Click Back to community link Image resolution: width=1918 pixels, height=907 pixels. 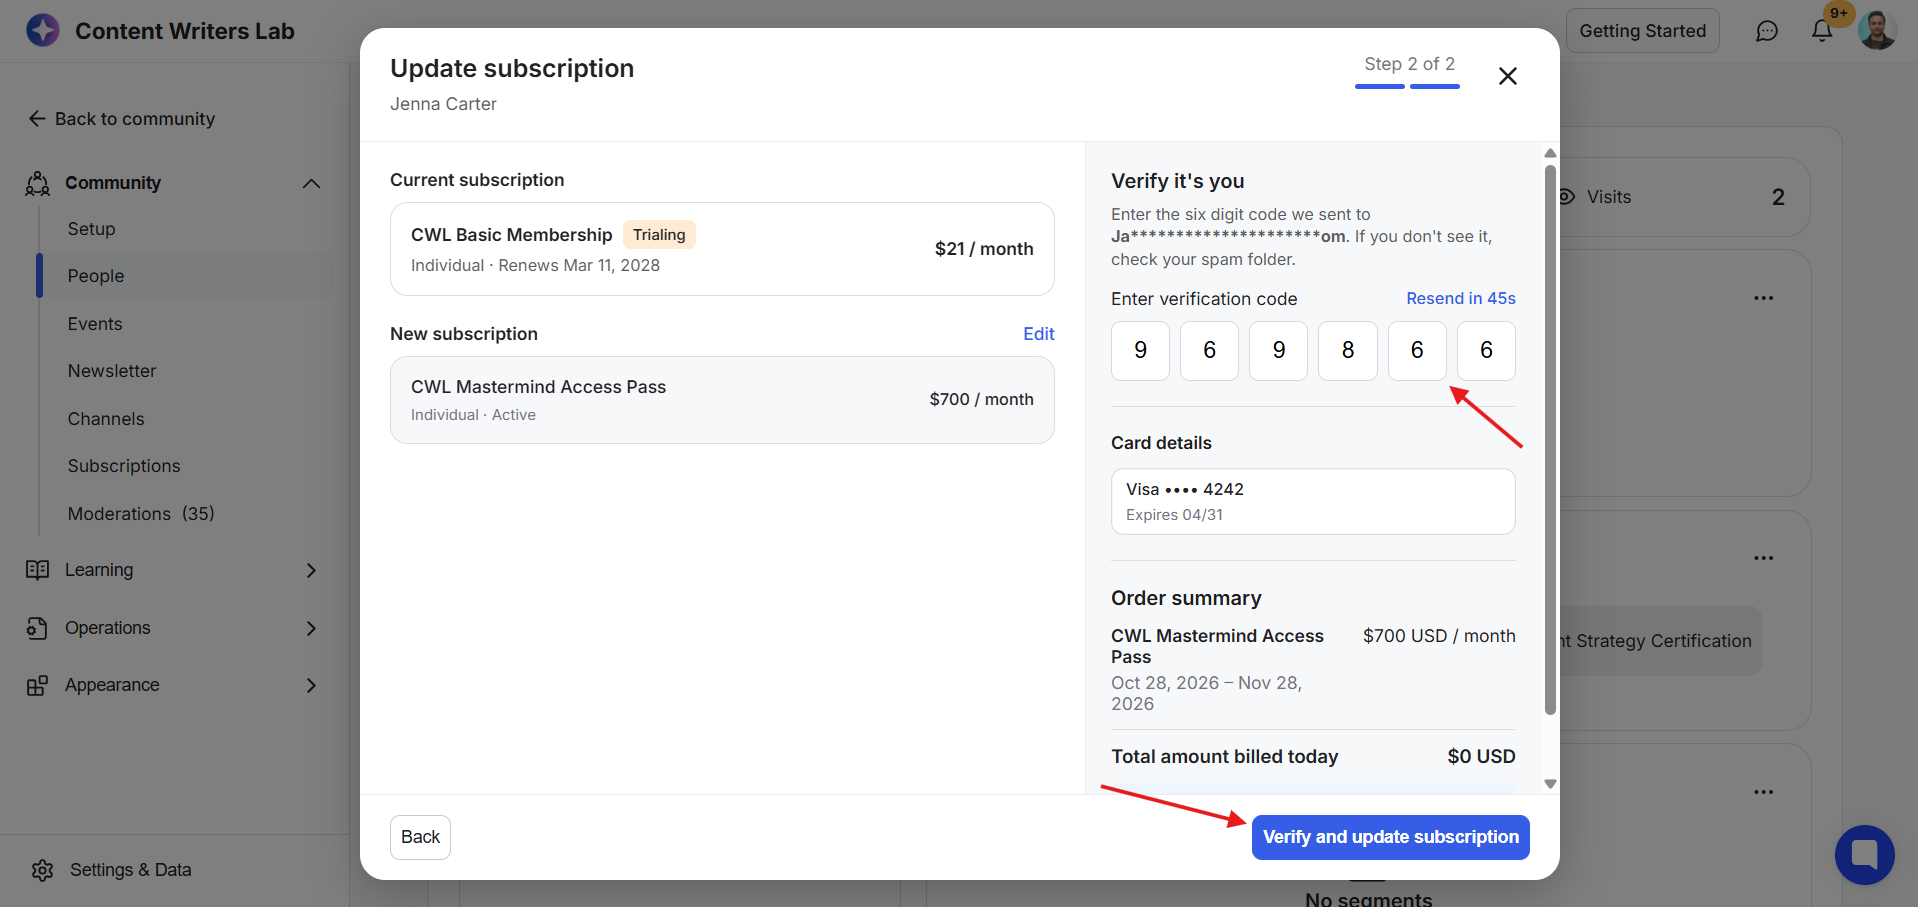click(135, 119)
